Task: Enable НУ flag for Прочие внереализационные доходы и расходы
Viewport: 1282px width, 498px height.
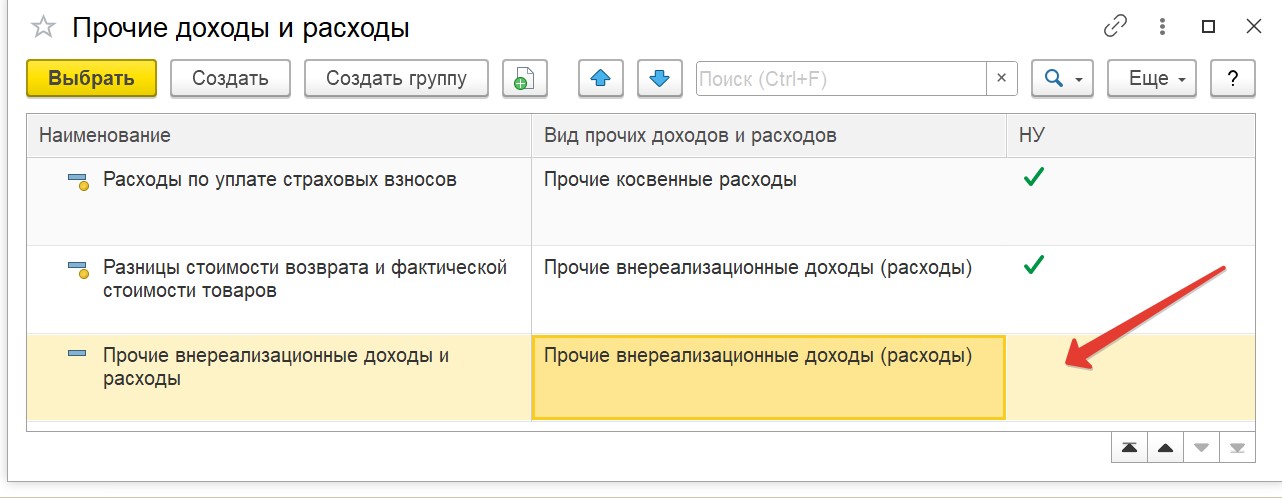Action: point(1130,377)
